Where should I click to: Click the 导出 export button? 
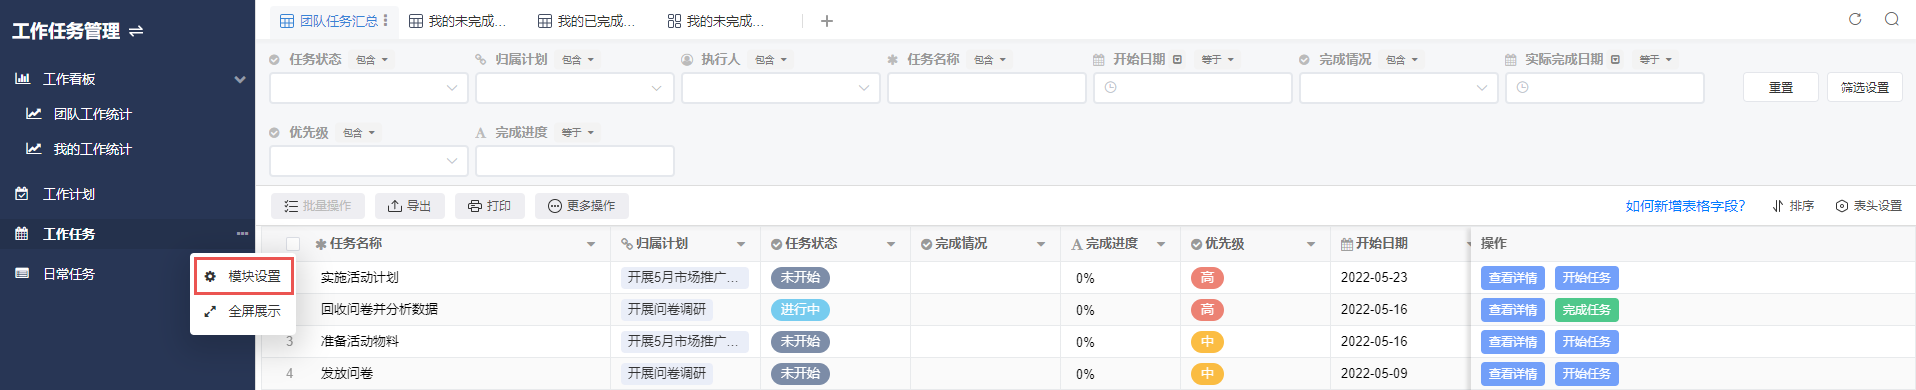click(410, 206)
